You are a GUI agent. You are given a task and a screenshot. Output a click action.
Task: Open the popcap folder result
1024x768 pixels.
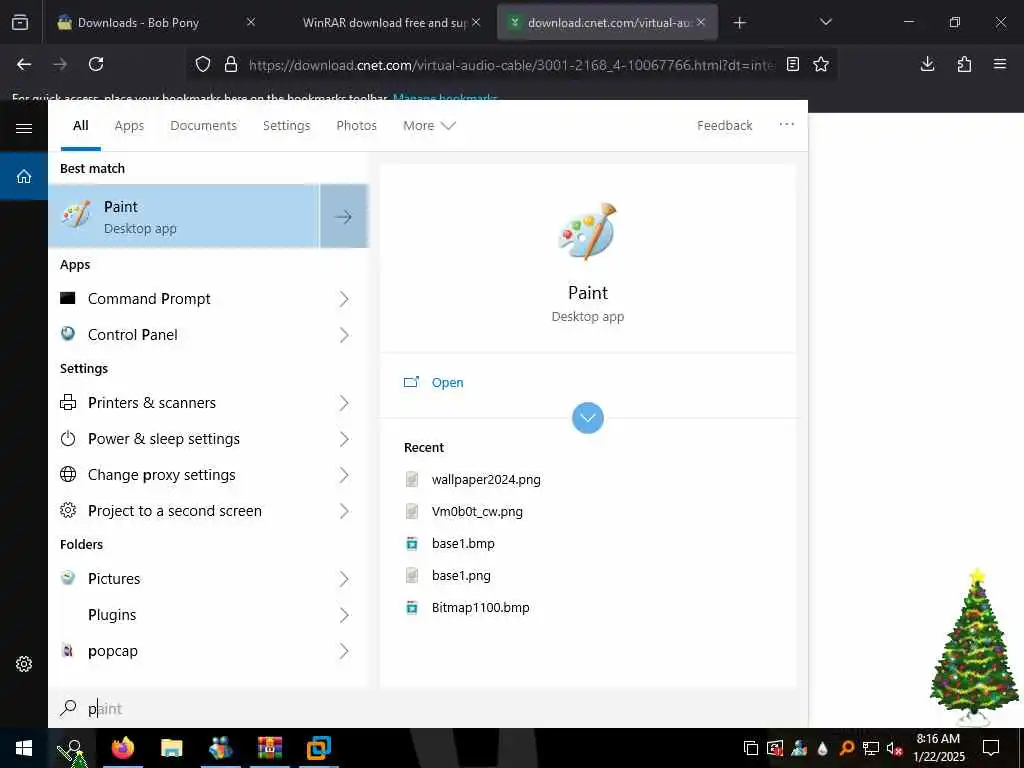(x=112, y=650)
